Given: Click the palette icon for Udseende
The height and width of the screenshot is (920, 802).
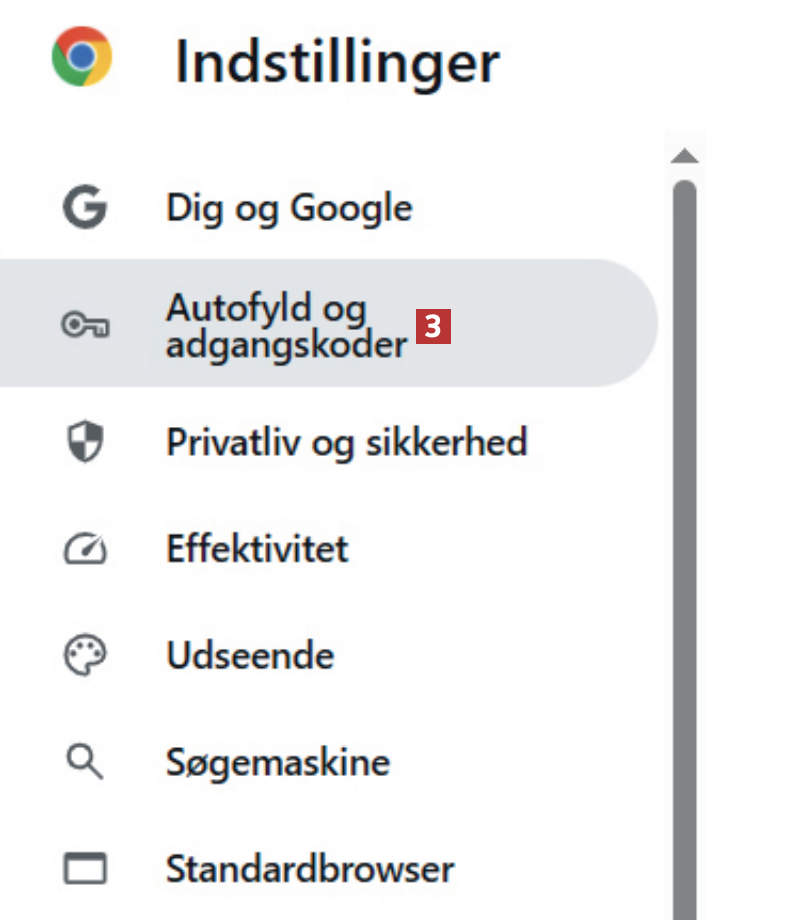Looking at the screenshot, I should point(85,656).
